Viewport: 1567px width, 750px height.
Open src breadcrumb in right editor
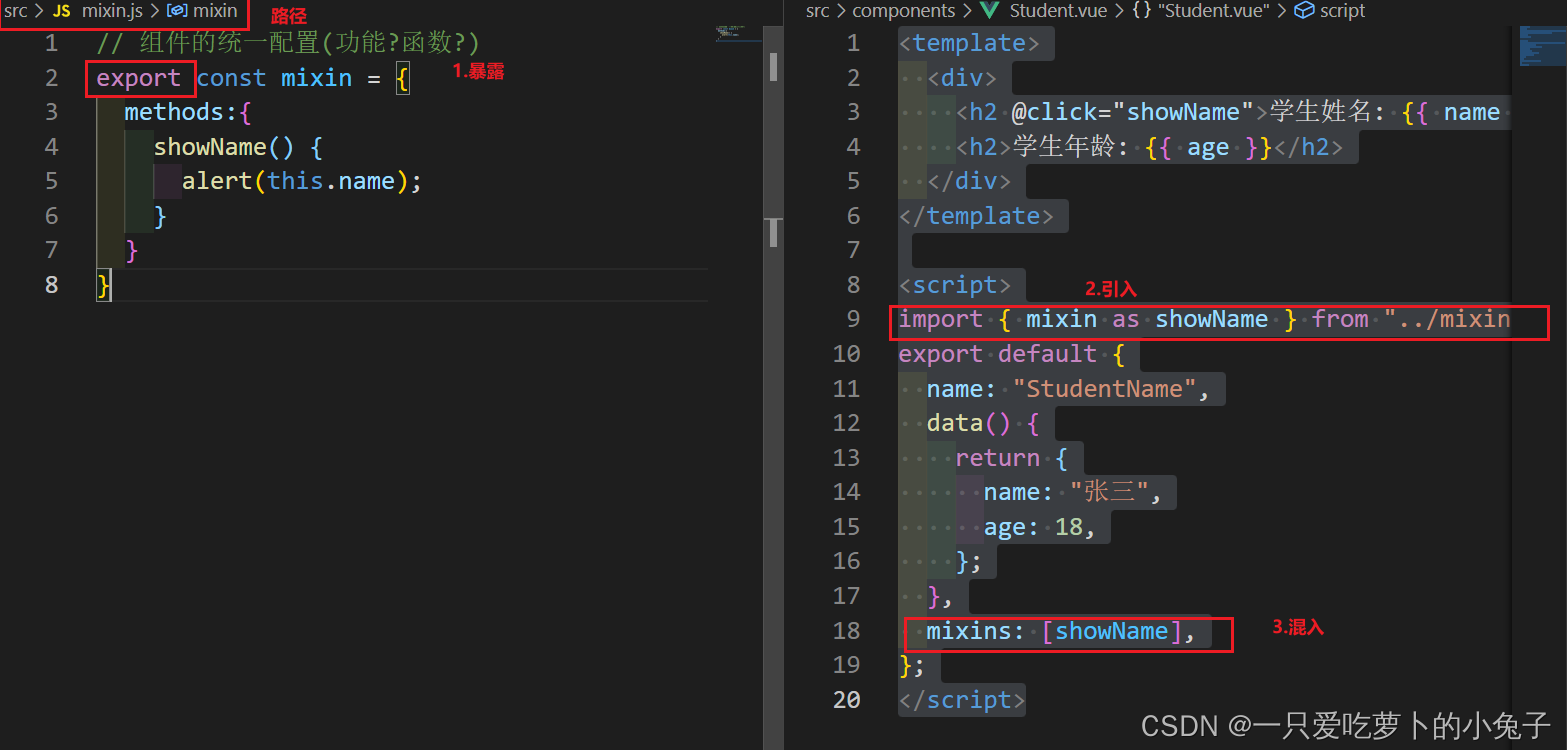coord(818,11)
